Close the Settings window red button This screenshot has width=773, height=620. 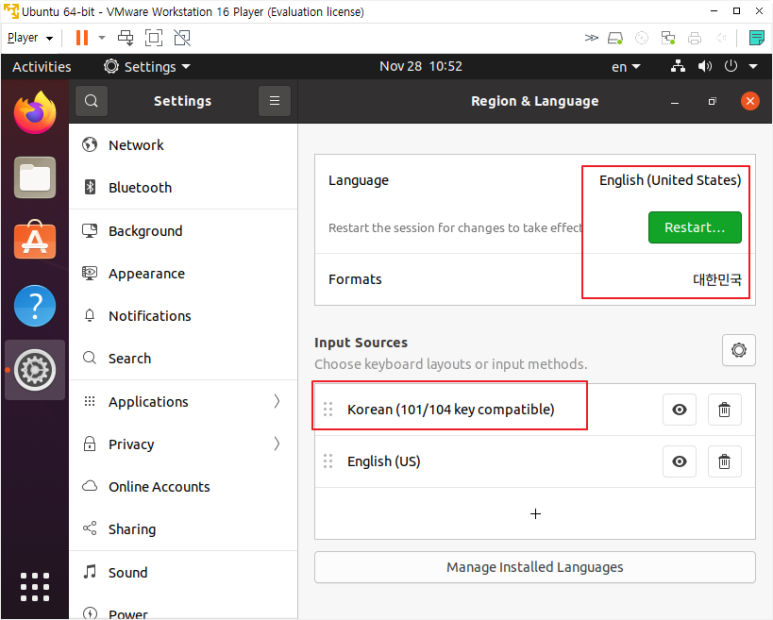[750, 101]
